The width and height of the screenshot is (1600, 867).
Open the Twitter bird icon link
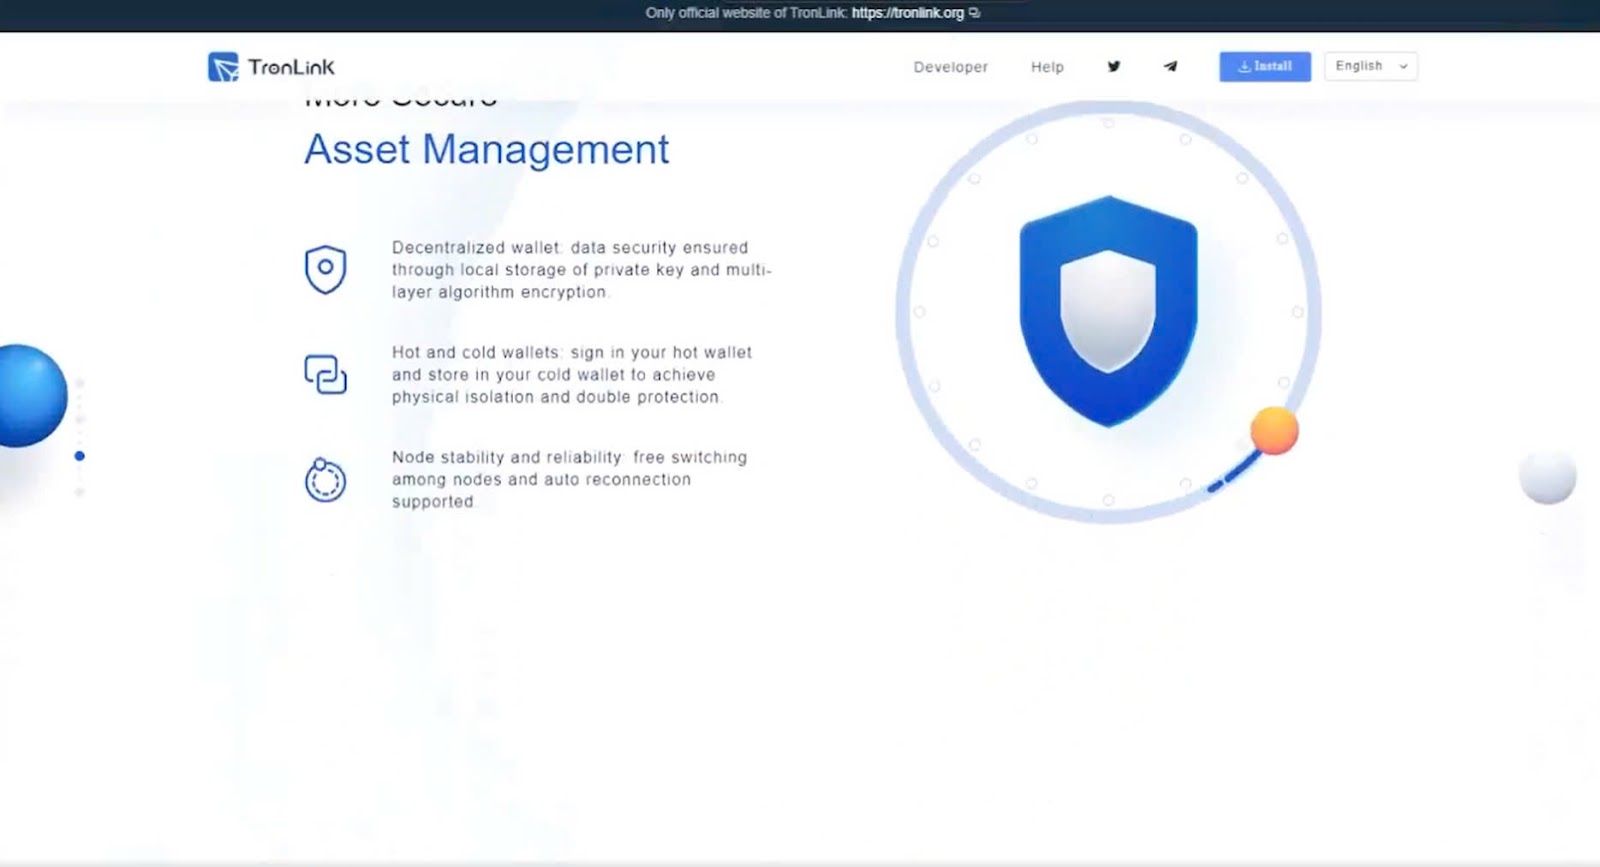click(x=1113, y=67)
